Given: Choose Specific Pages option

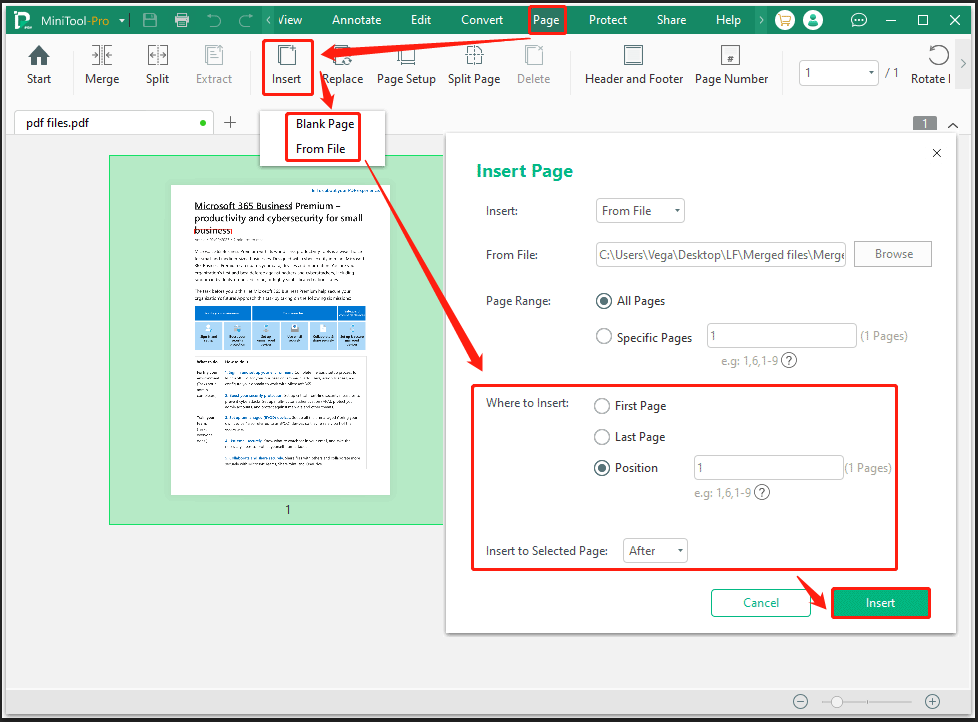Looking at the screenshot, I should [602, 337].
